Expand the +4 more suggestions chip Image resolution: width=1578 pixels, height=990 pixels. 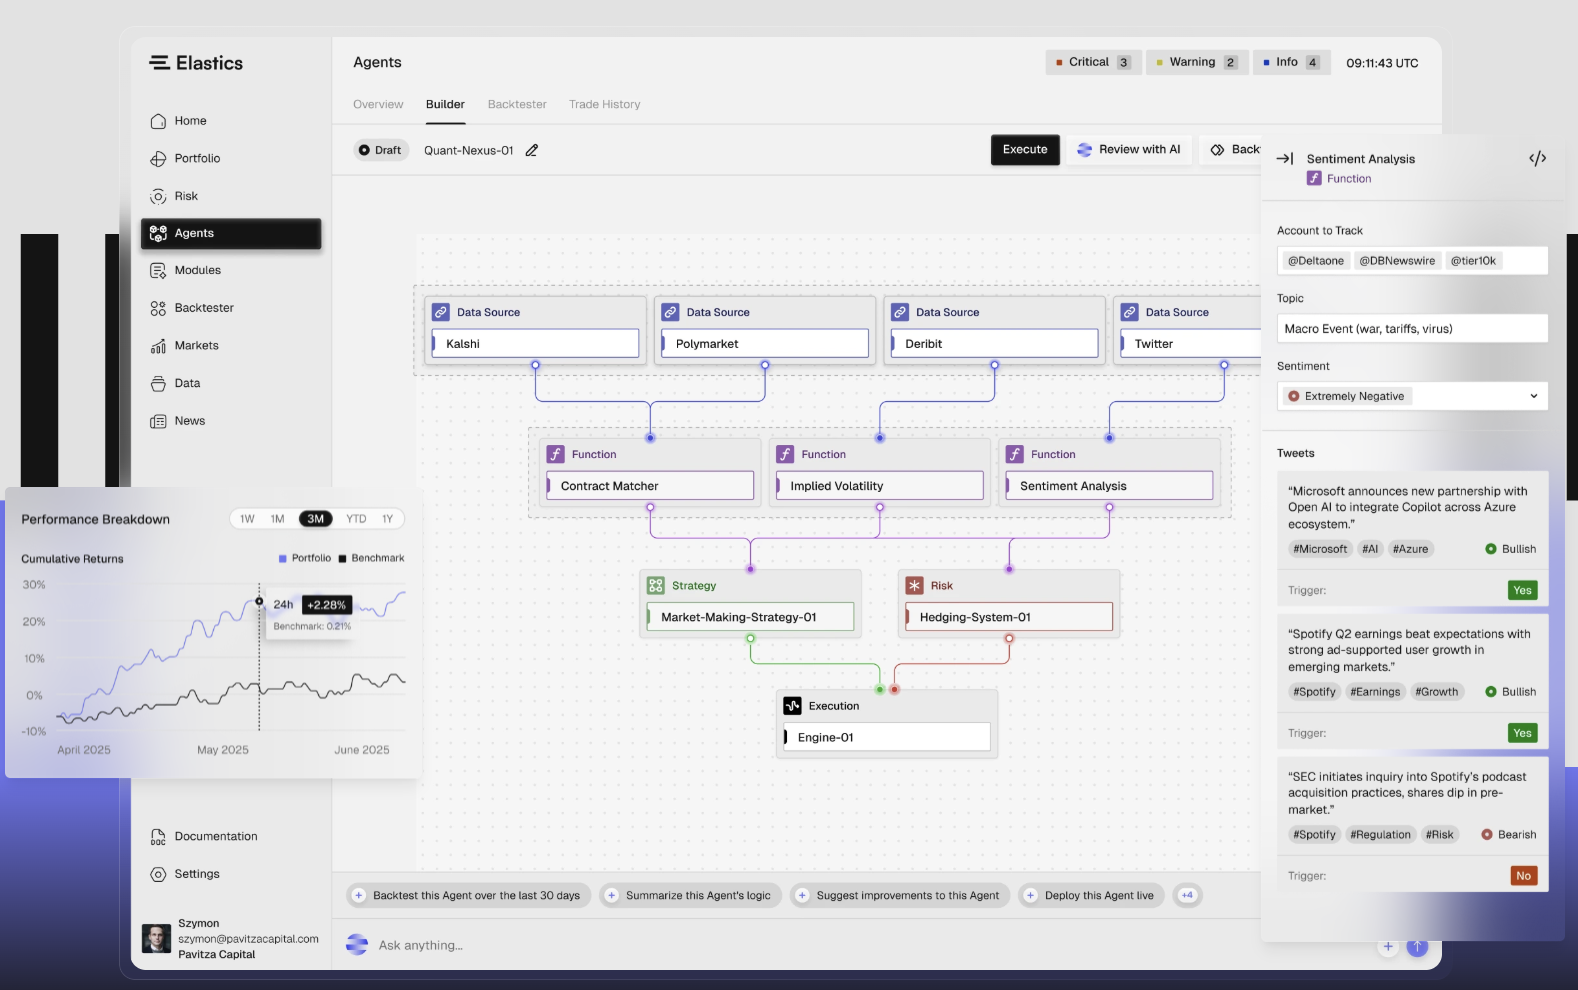pos(1187,896)
